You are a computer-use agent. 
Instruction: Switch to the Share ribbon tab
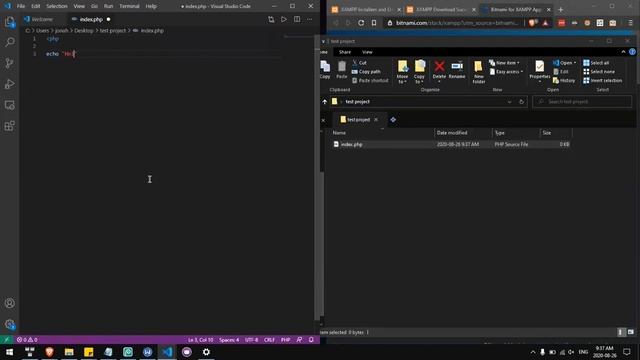click(x=344, y=52)
